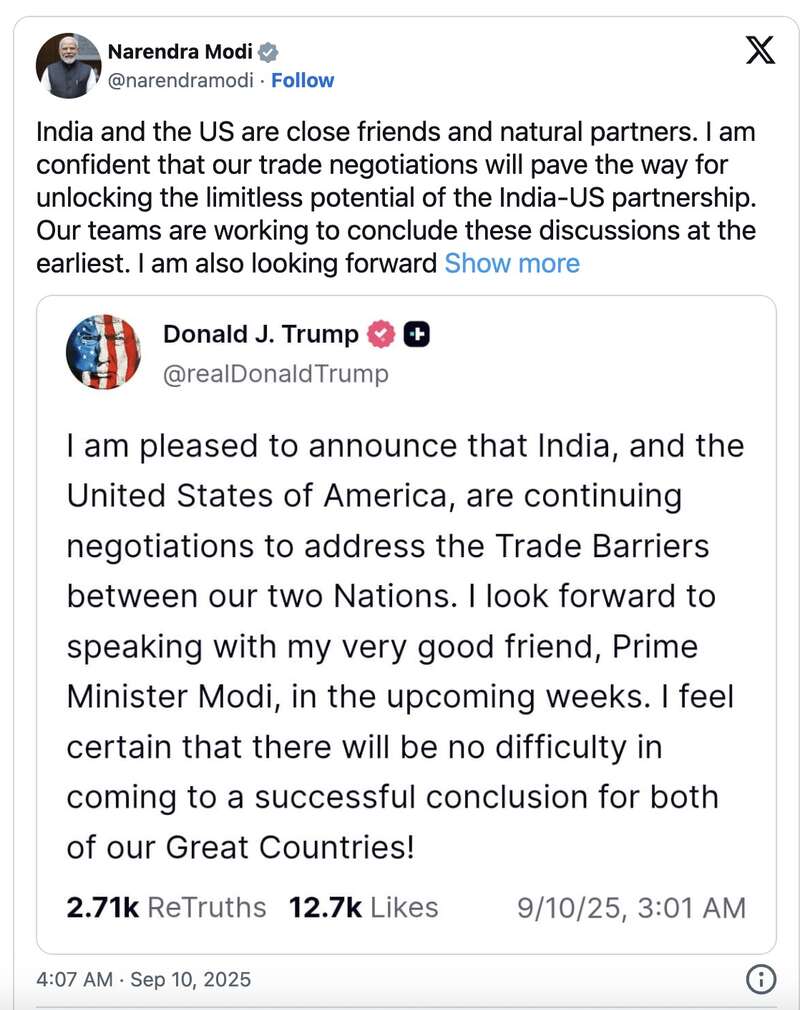Viewport: 800px width, 1010px height.
Task: Click Narendra Modi's blue verified badge
Action: pos(269,53)
